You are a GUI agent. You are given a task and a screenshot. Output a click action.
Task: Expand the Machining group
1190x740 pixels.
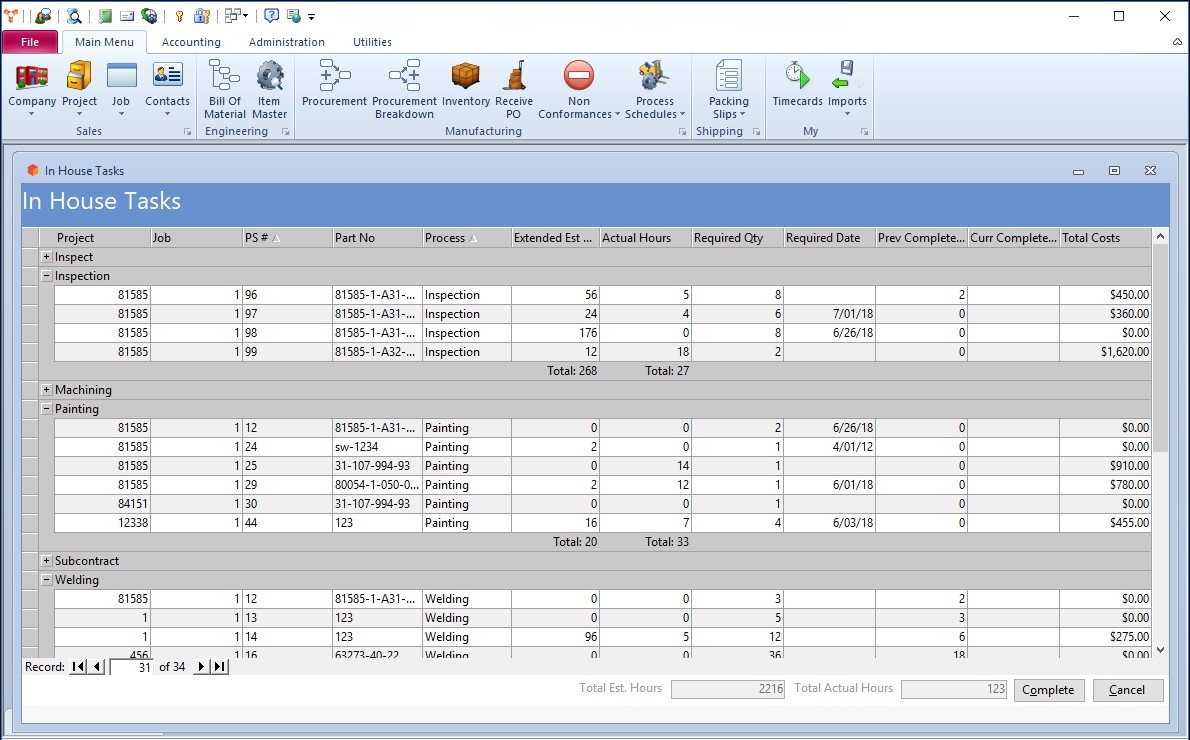[46, 390]
